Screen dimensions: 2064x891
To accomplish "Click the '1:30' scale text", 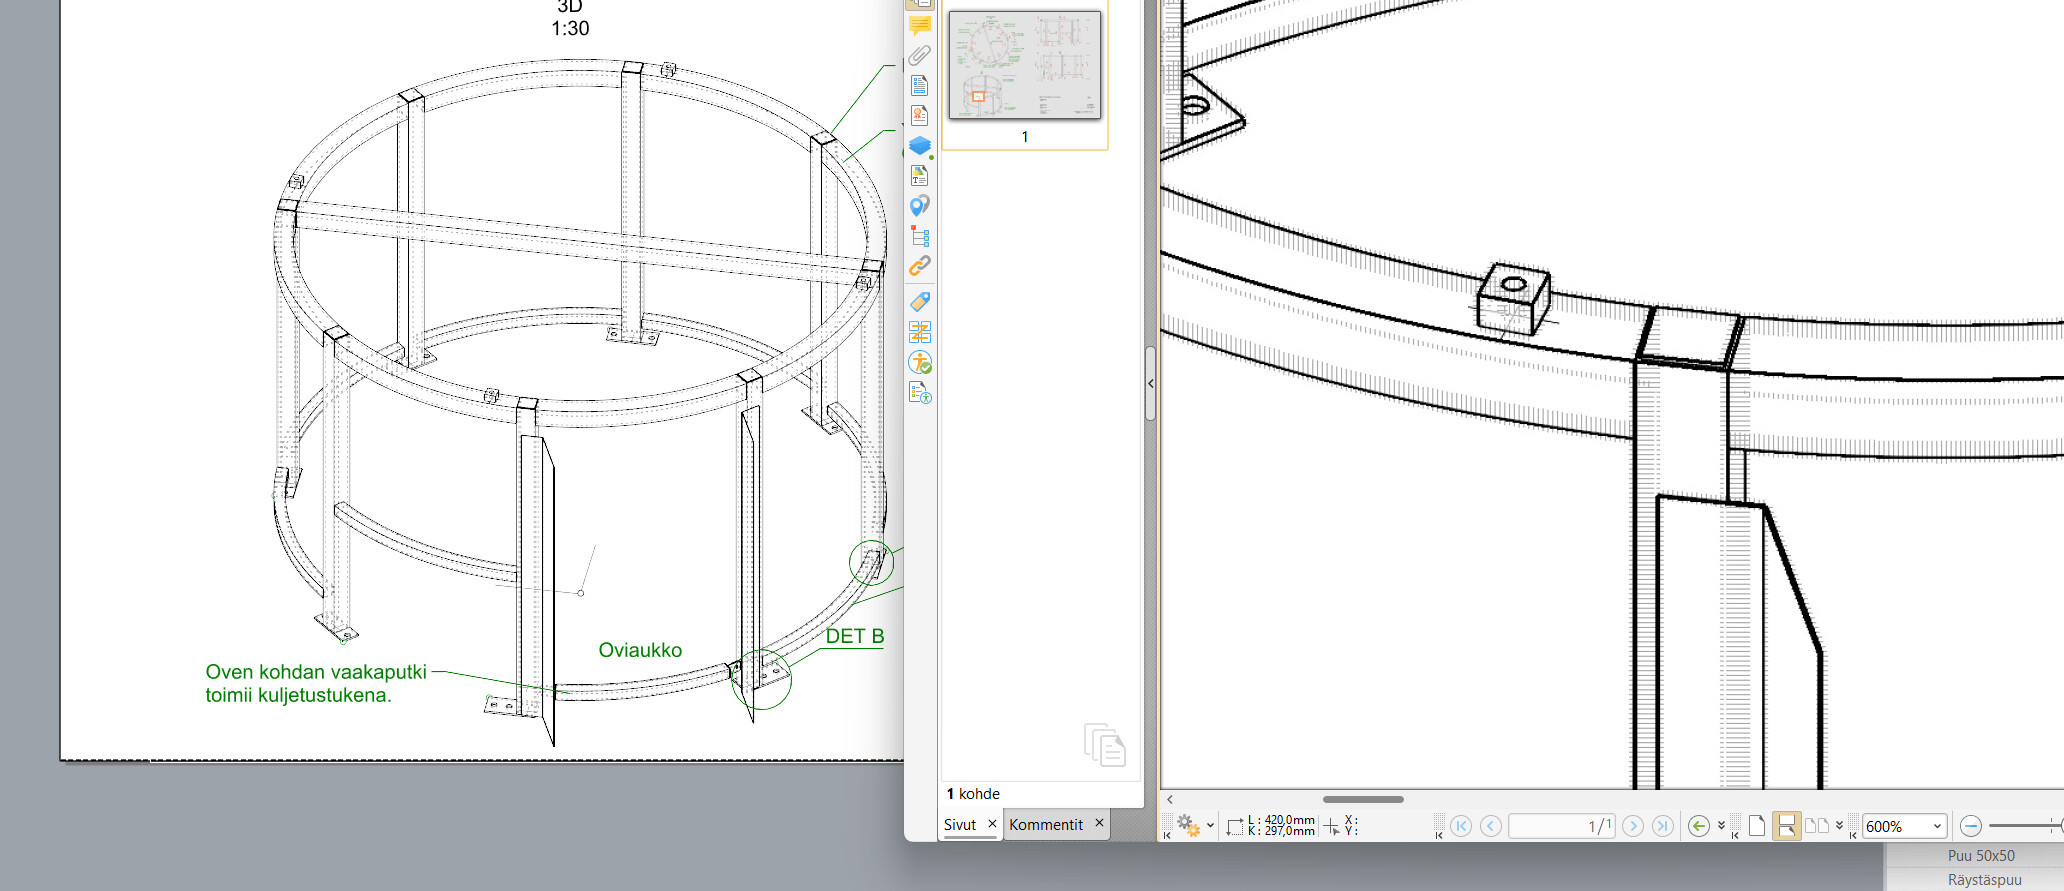I will [570, 29].
